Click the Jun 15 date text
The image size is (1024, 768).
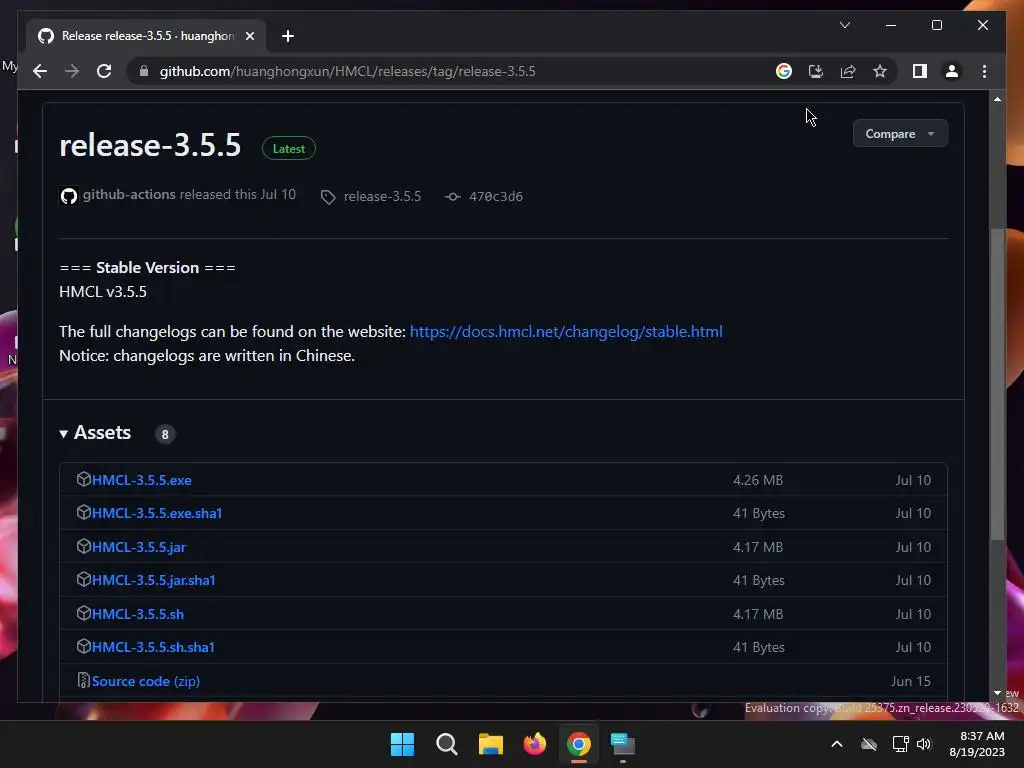point(910,681)
